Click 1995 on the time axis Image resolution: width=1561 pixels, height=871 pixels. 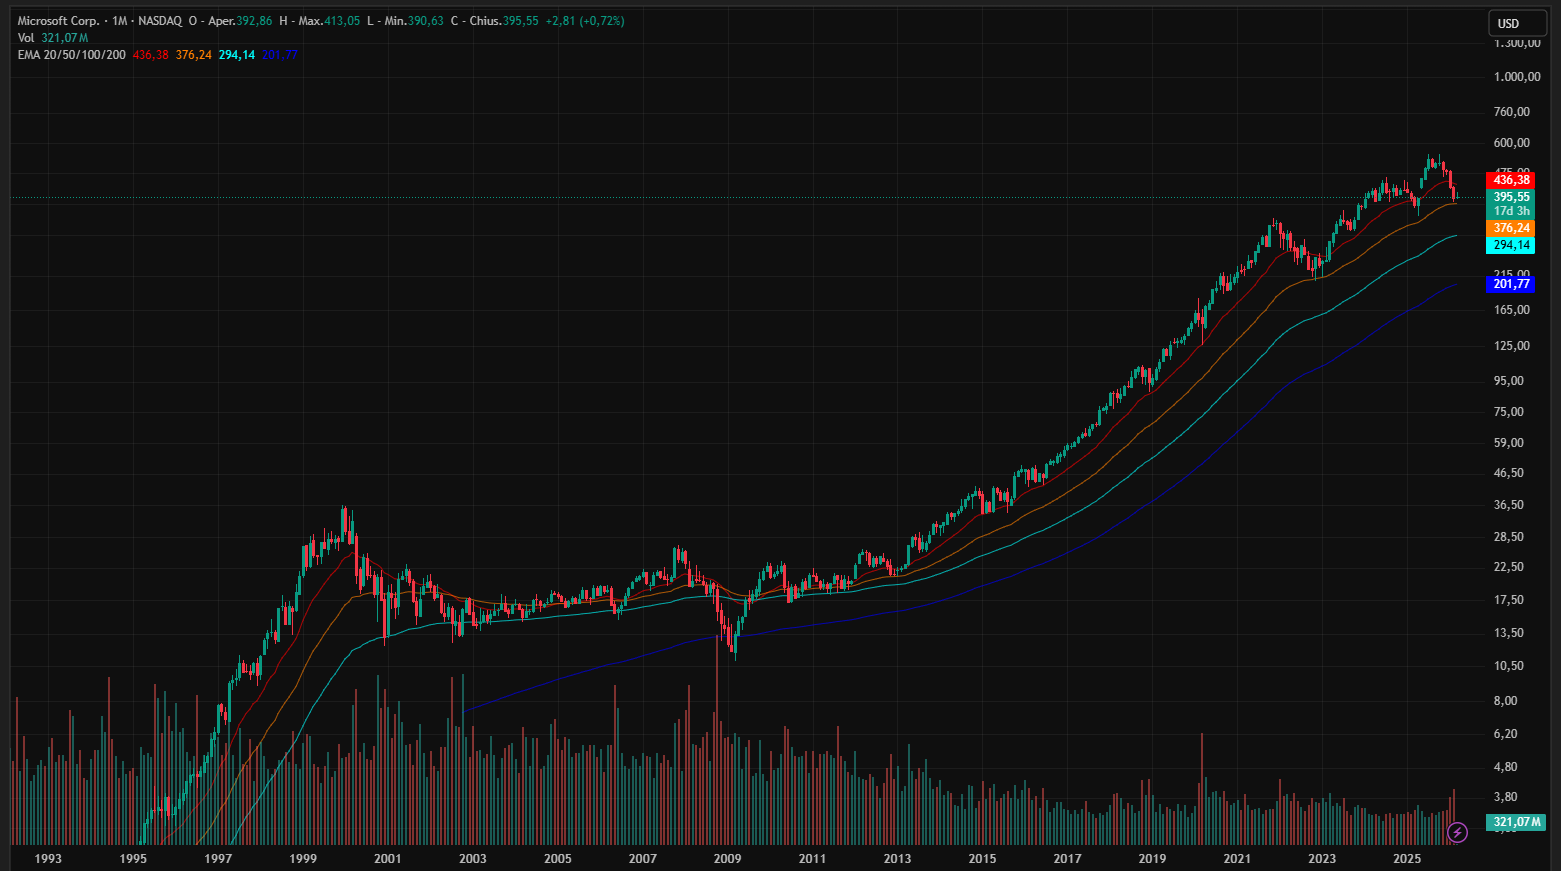[133, 858]
